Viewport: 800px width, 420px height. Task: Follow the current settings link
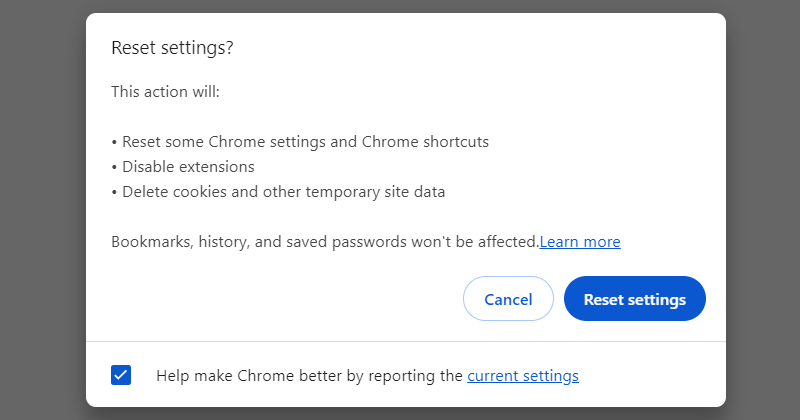(x=523, y=376)
